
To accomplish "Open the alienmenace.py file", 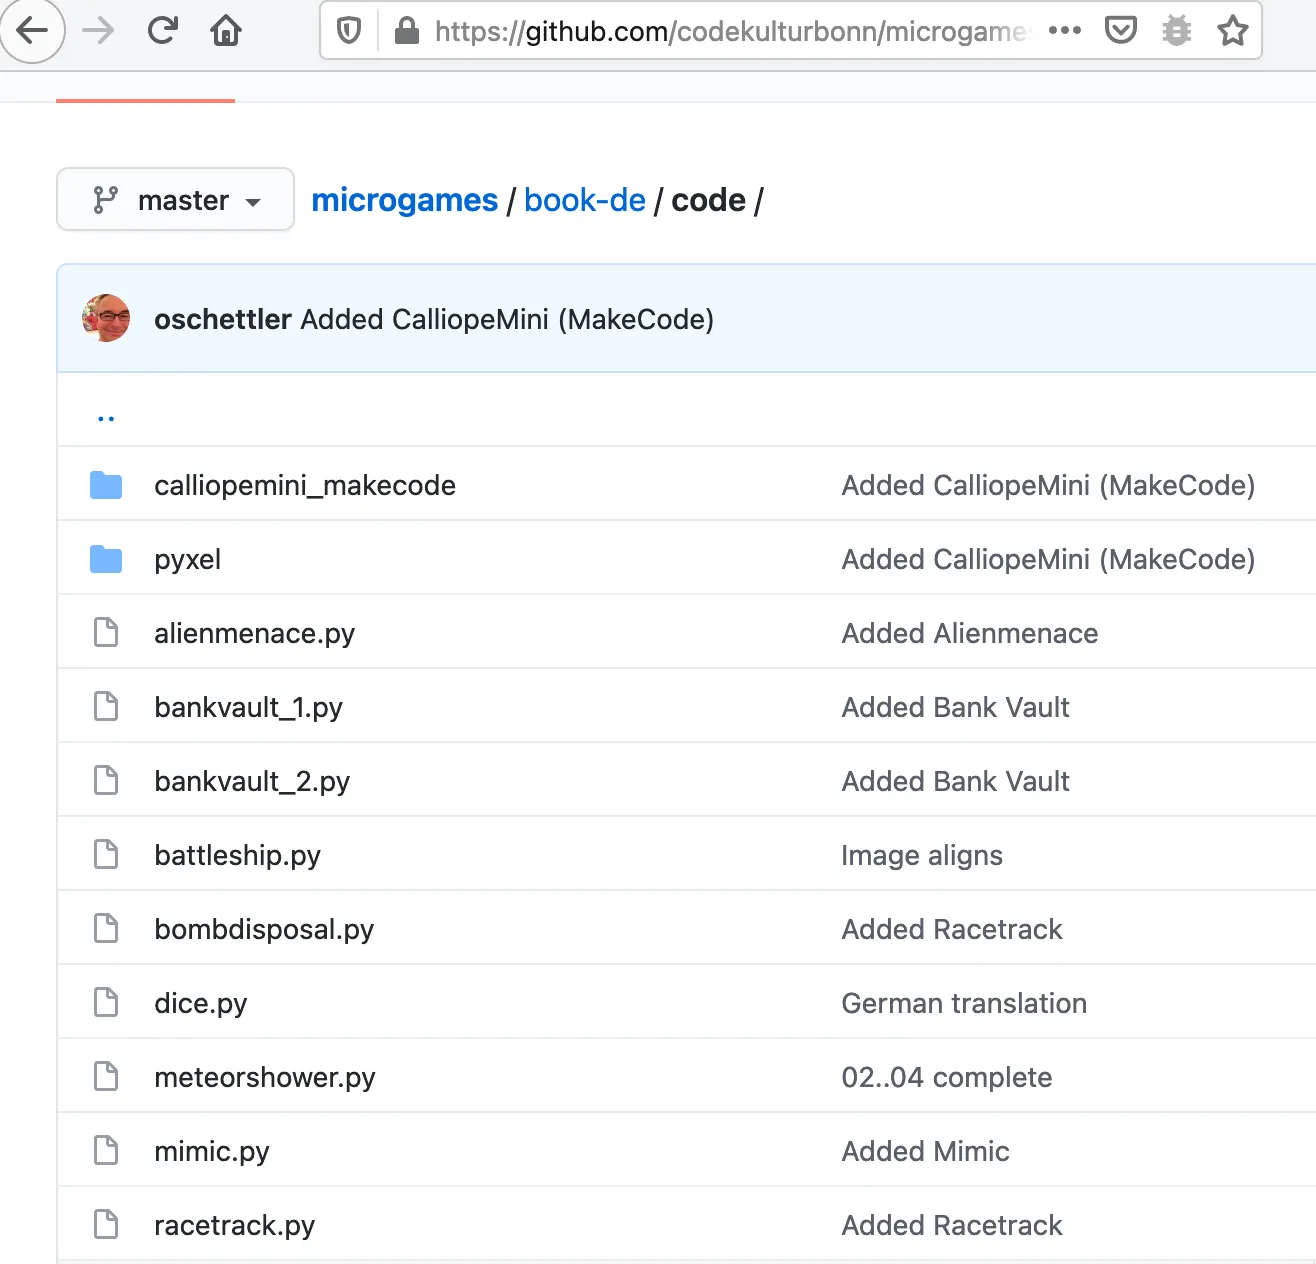I will coord(254,633).
